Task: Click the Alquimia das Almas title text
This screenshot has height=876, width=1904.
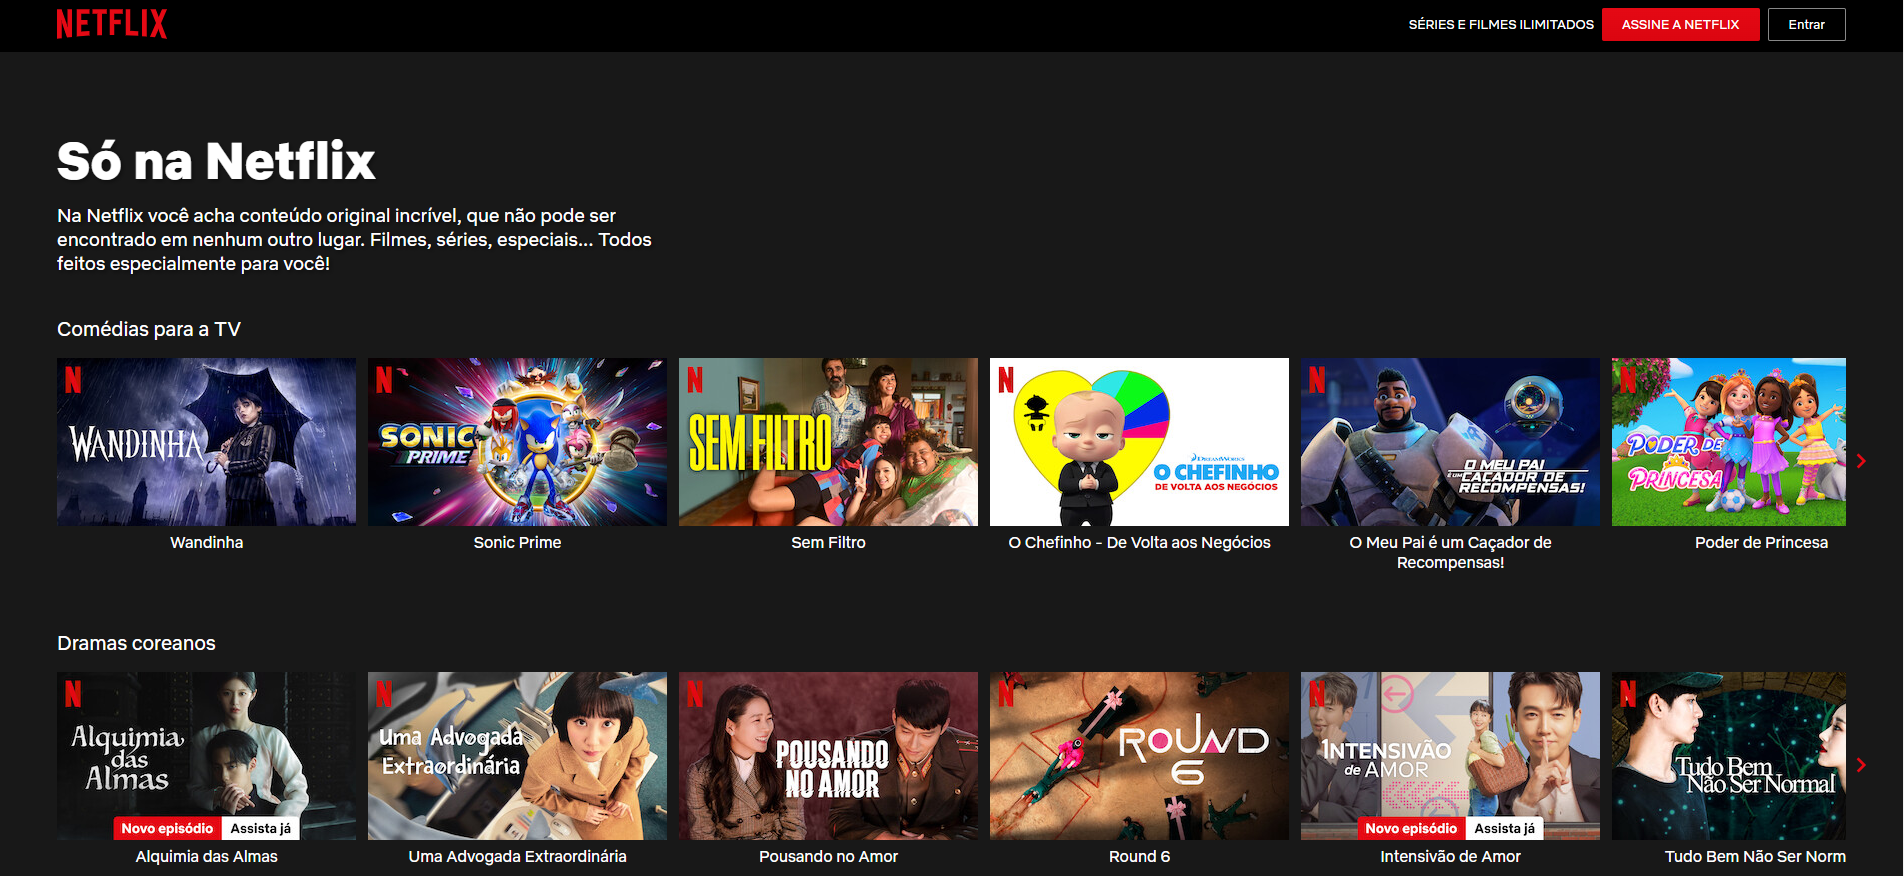Action: pyautogui.click(x=206, y=856)
